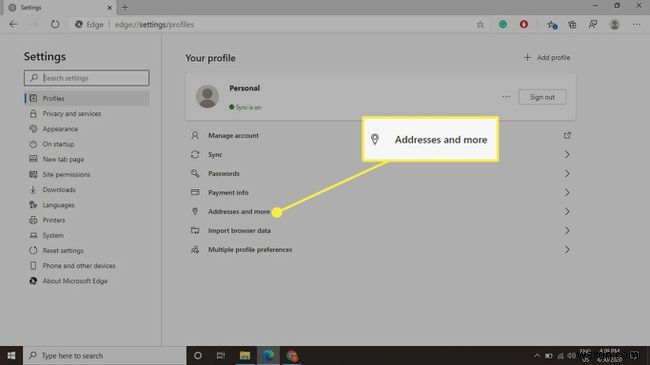The height and width of the screenshot is (365, 650).
Task: Open Payment info row
Action: click(381, 192)
